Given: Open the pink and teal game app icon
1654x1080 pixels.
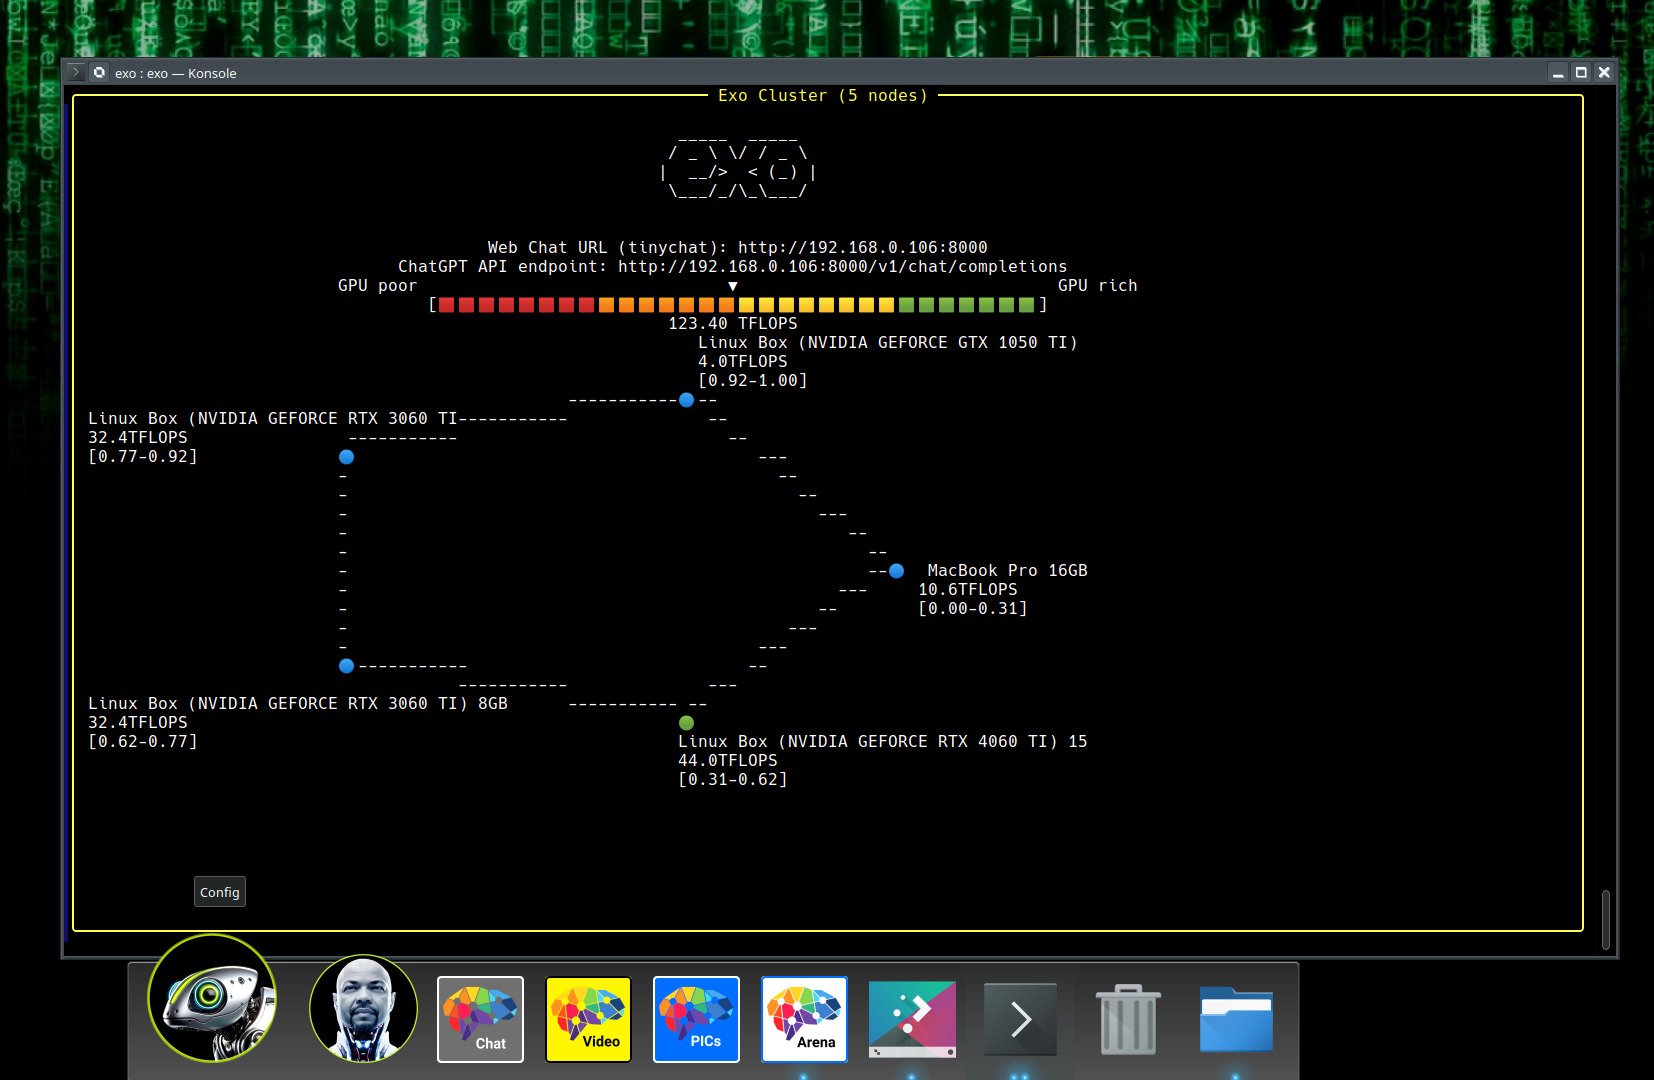Looking at the screenshot, I should 912,1019.
